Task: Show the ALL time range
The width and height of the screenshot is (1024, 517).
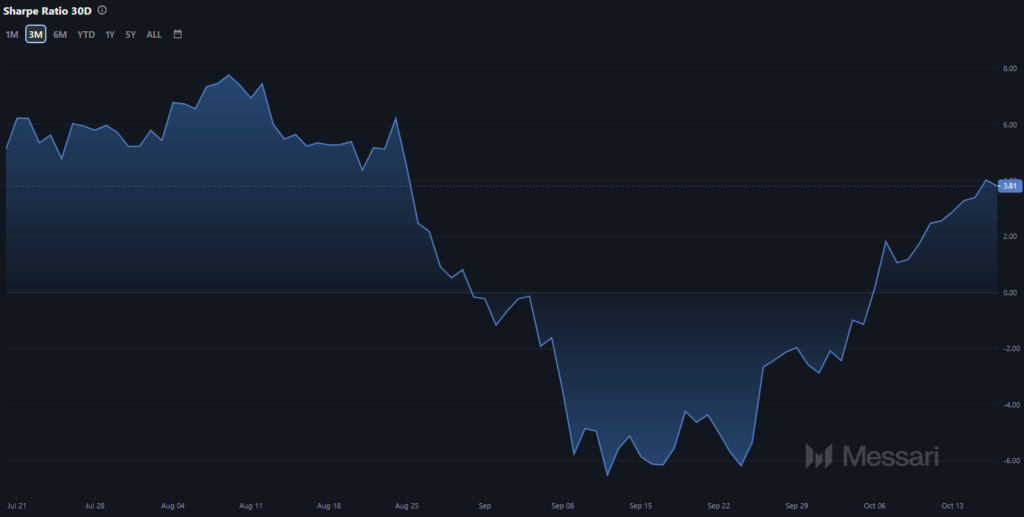Action: point(154,35)
